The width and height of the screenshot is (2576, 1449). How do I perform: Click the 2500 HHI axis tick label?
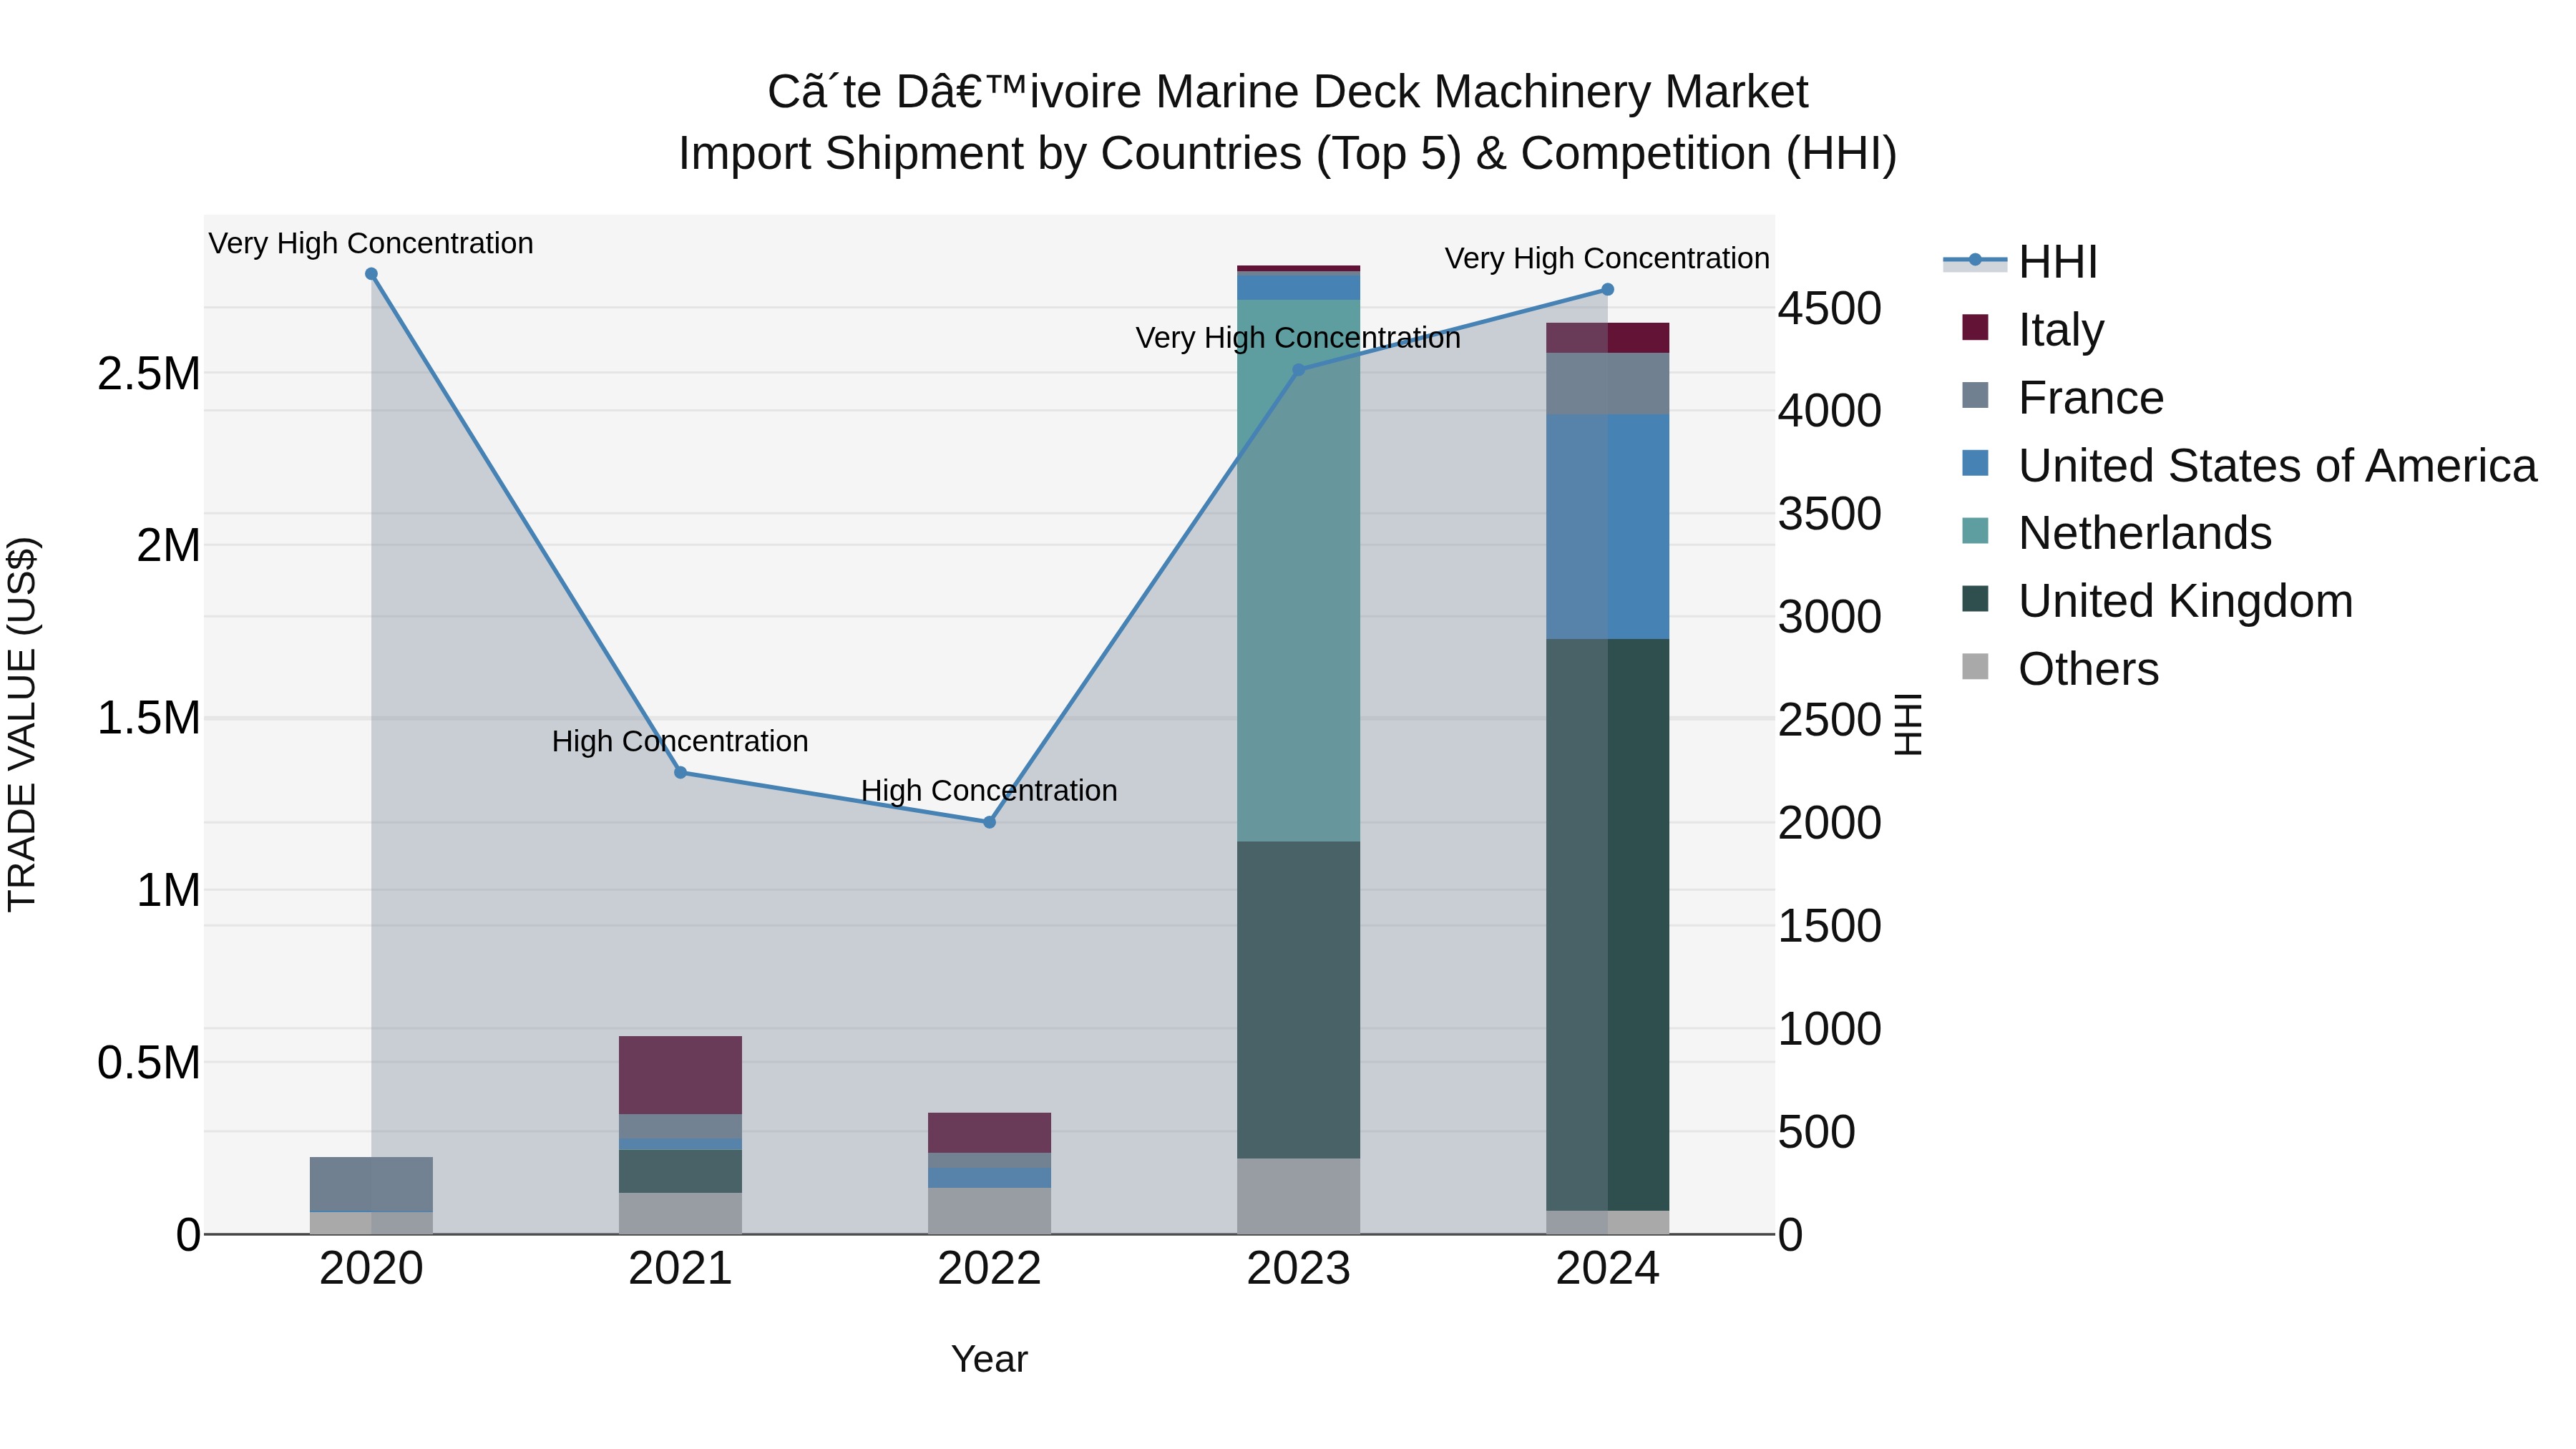coord(1829,720)
